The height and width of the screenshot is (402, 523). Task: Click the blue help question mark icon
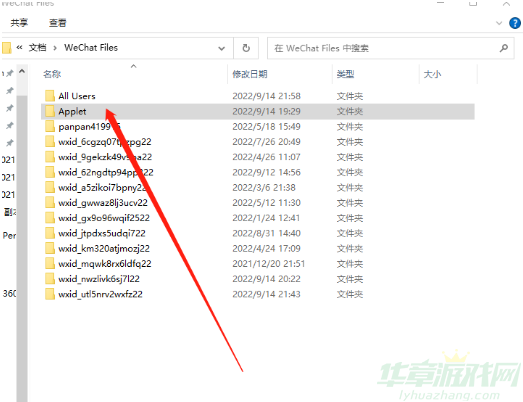pos(515,23)
